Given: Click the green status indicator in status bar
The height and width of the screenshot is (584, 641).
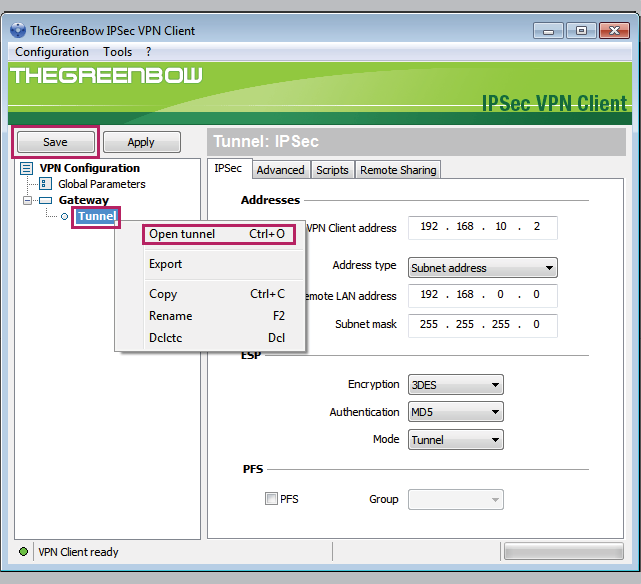Looking at the screenshot, I should (23, 552).
